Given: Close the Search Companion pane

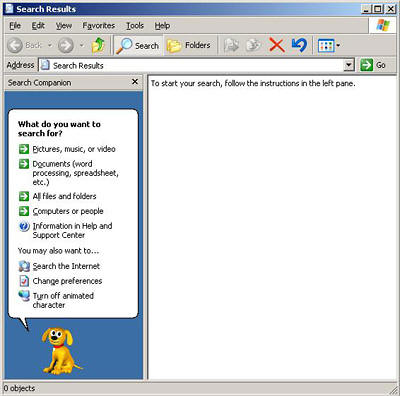Looking at the screenshot, I should coord(135,82).
